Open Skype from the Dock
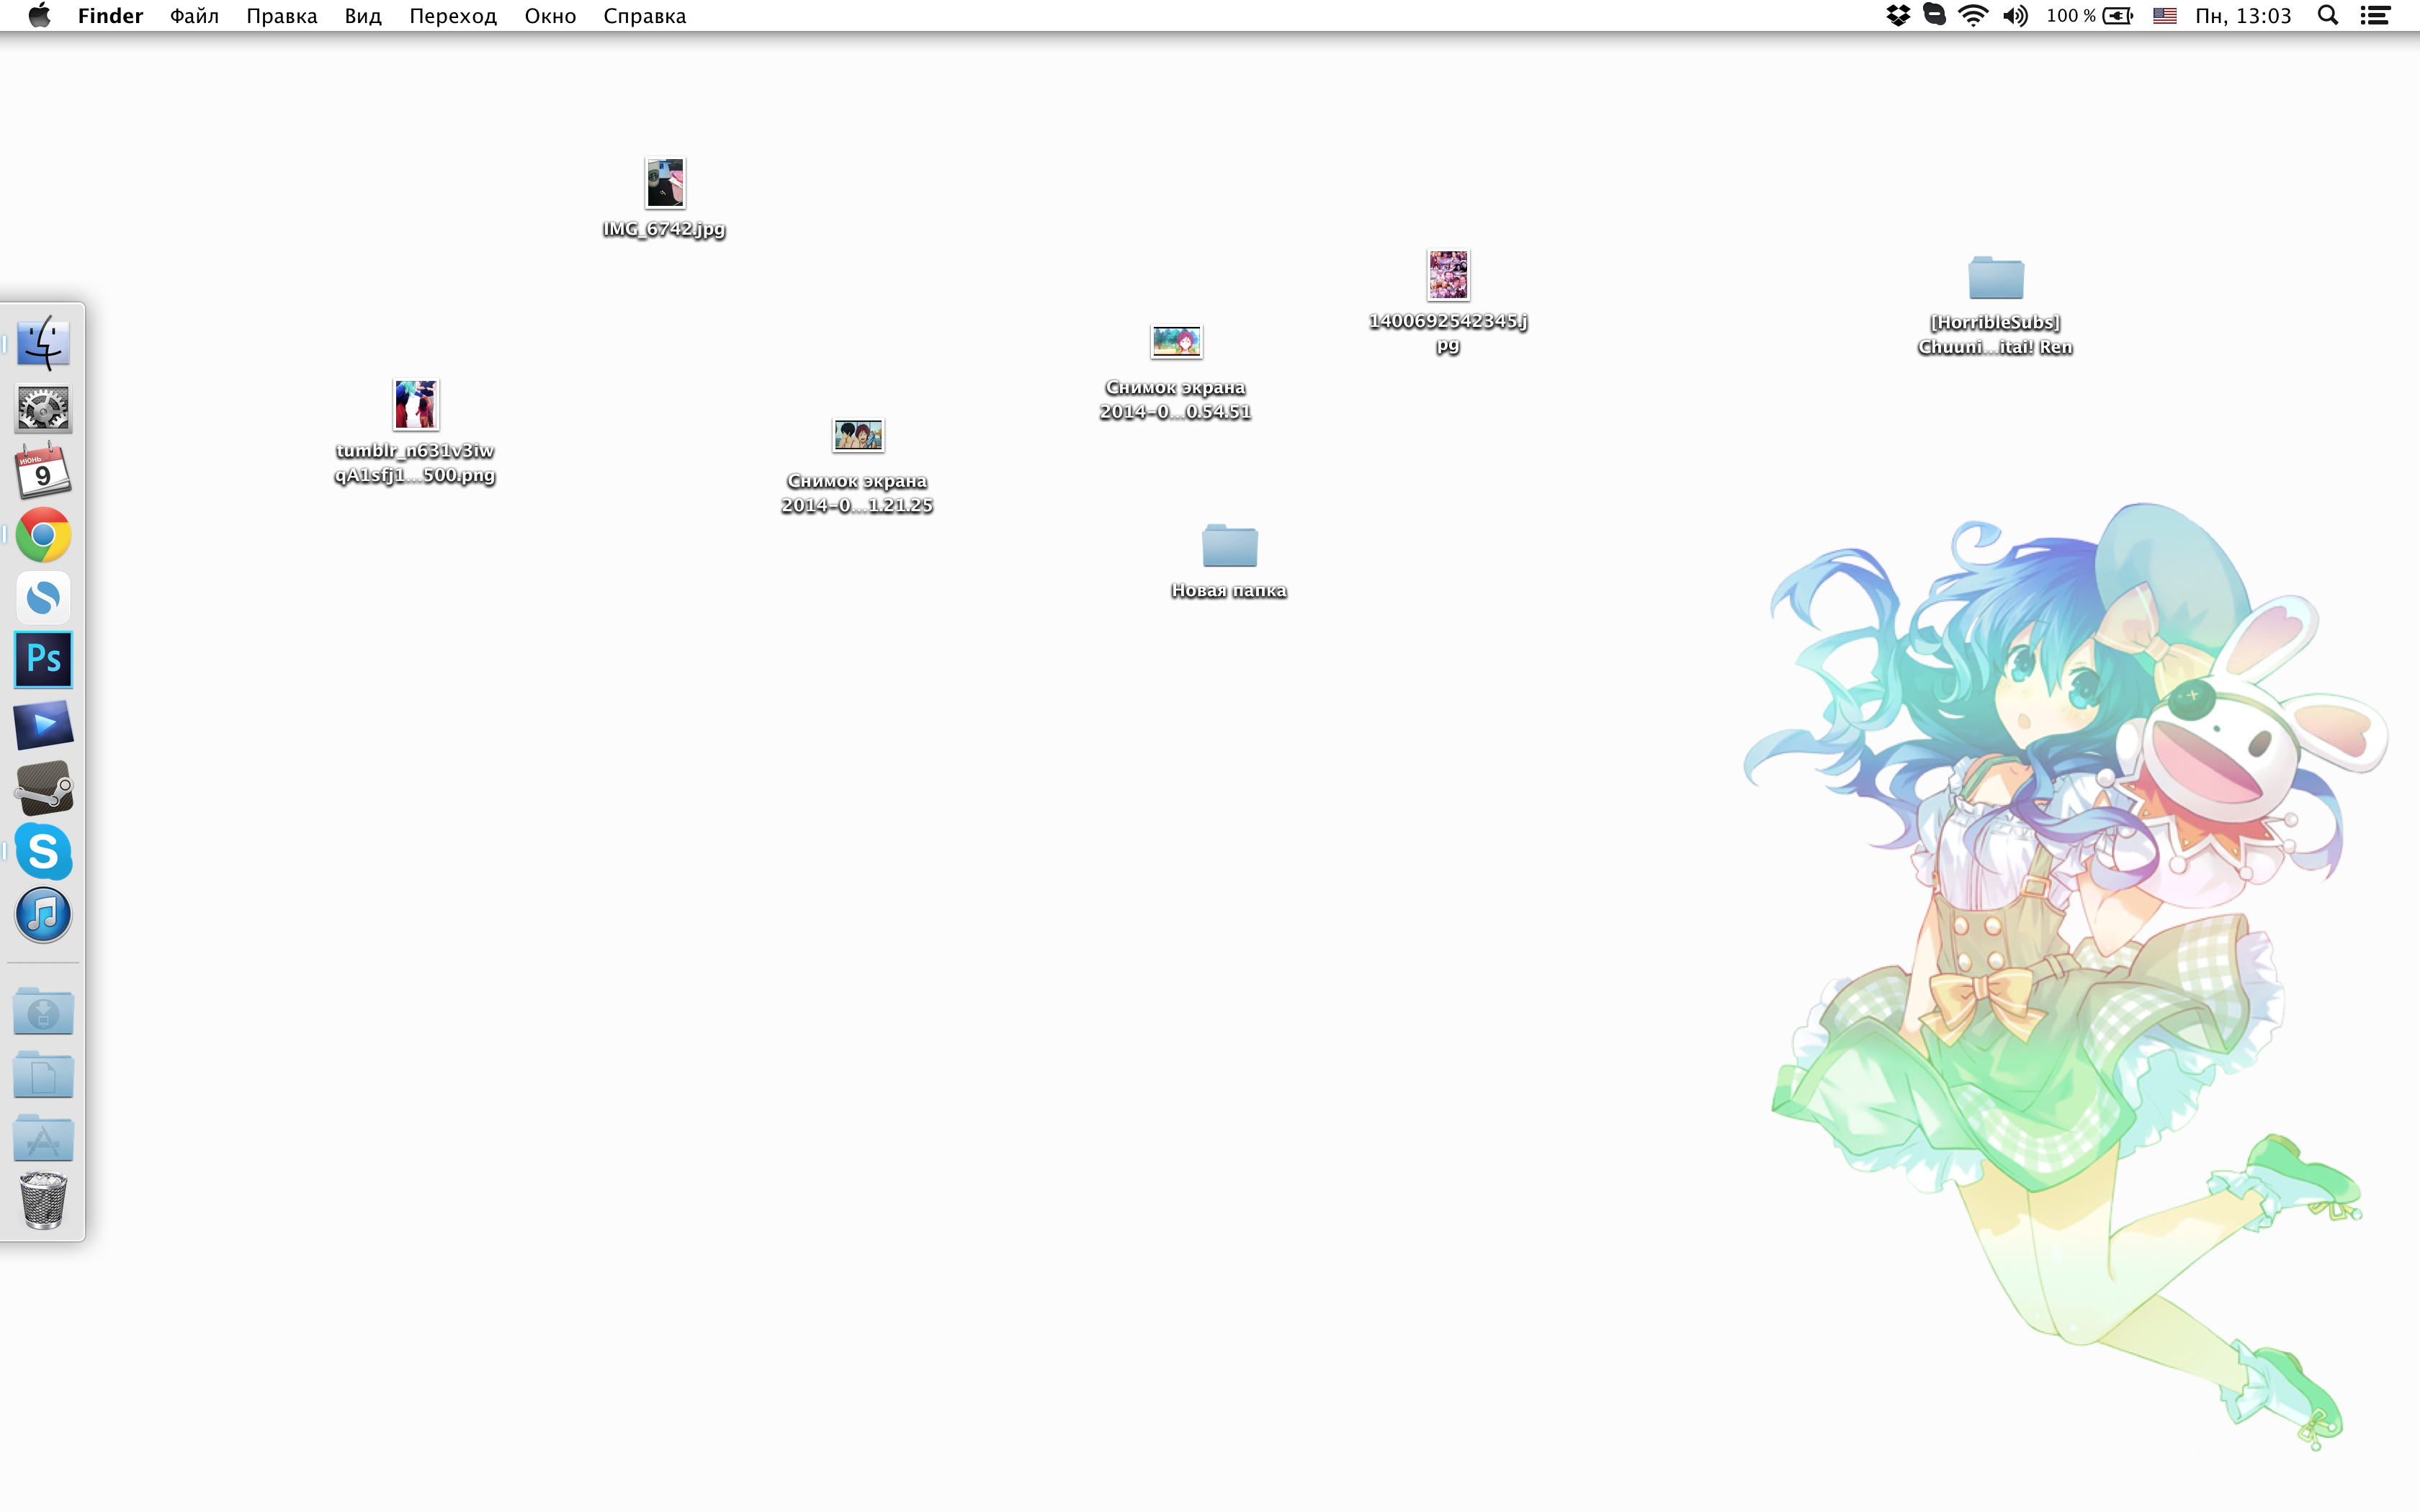 (x=43, y=851)
